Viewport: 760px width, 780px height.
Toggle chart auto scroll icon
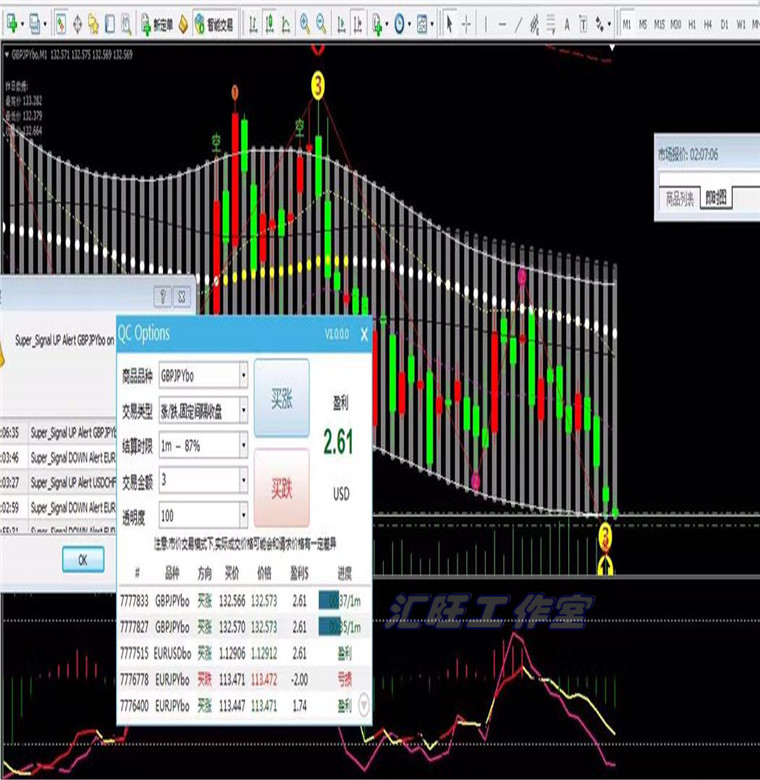341,23
